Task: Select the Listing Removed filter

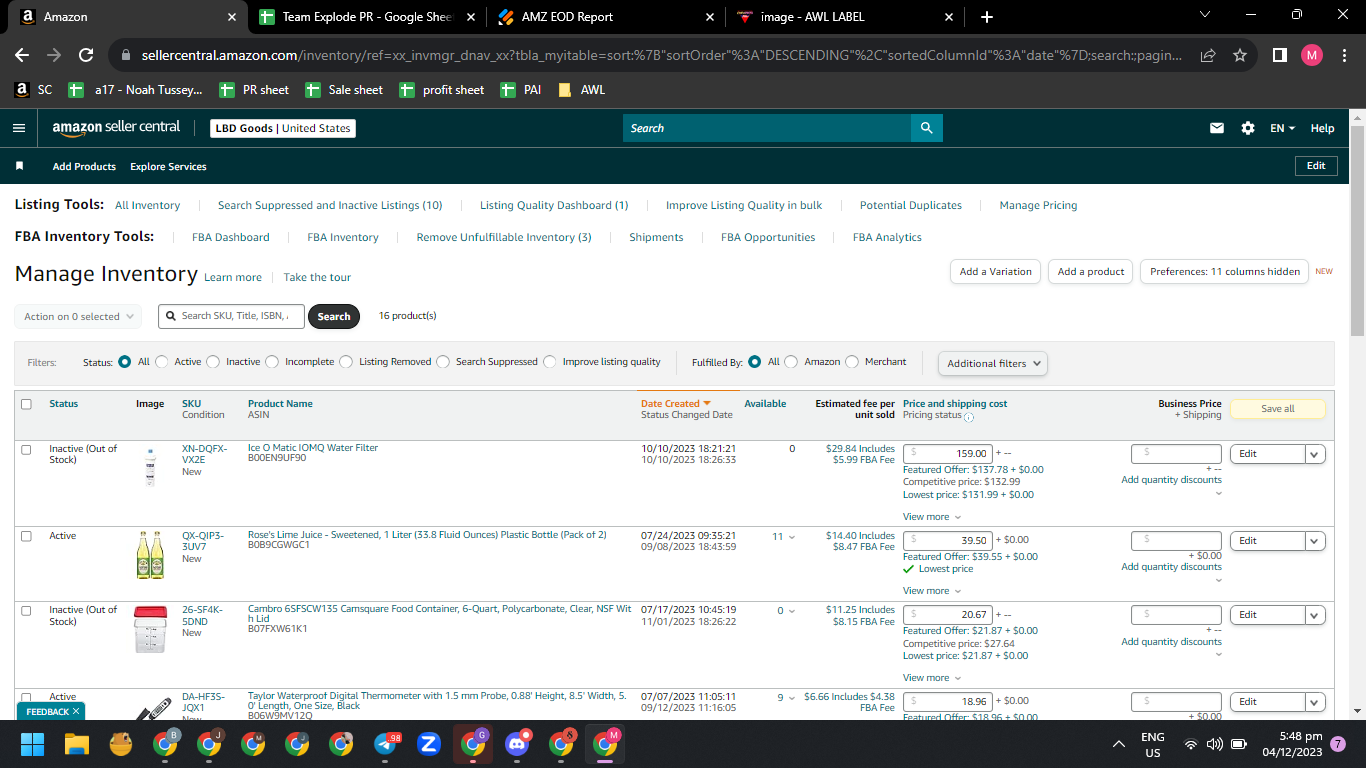Action: coord(346,362)
